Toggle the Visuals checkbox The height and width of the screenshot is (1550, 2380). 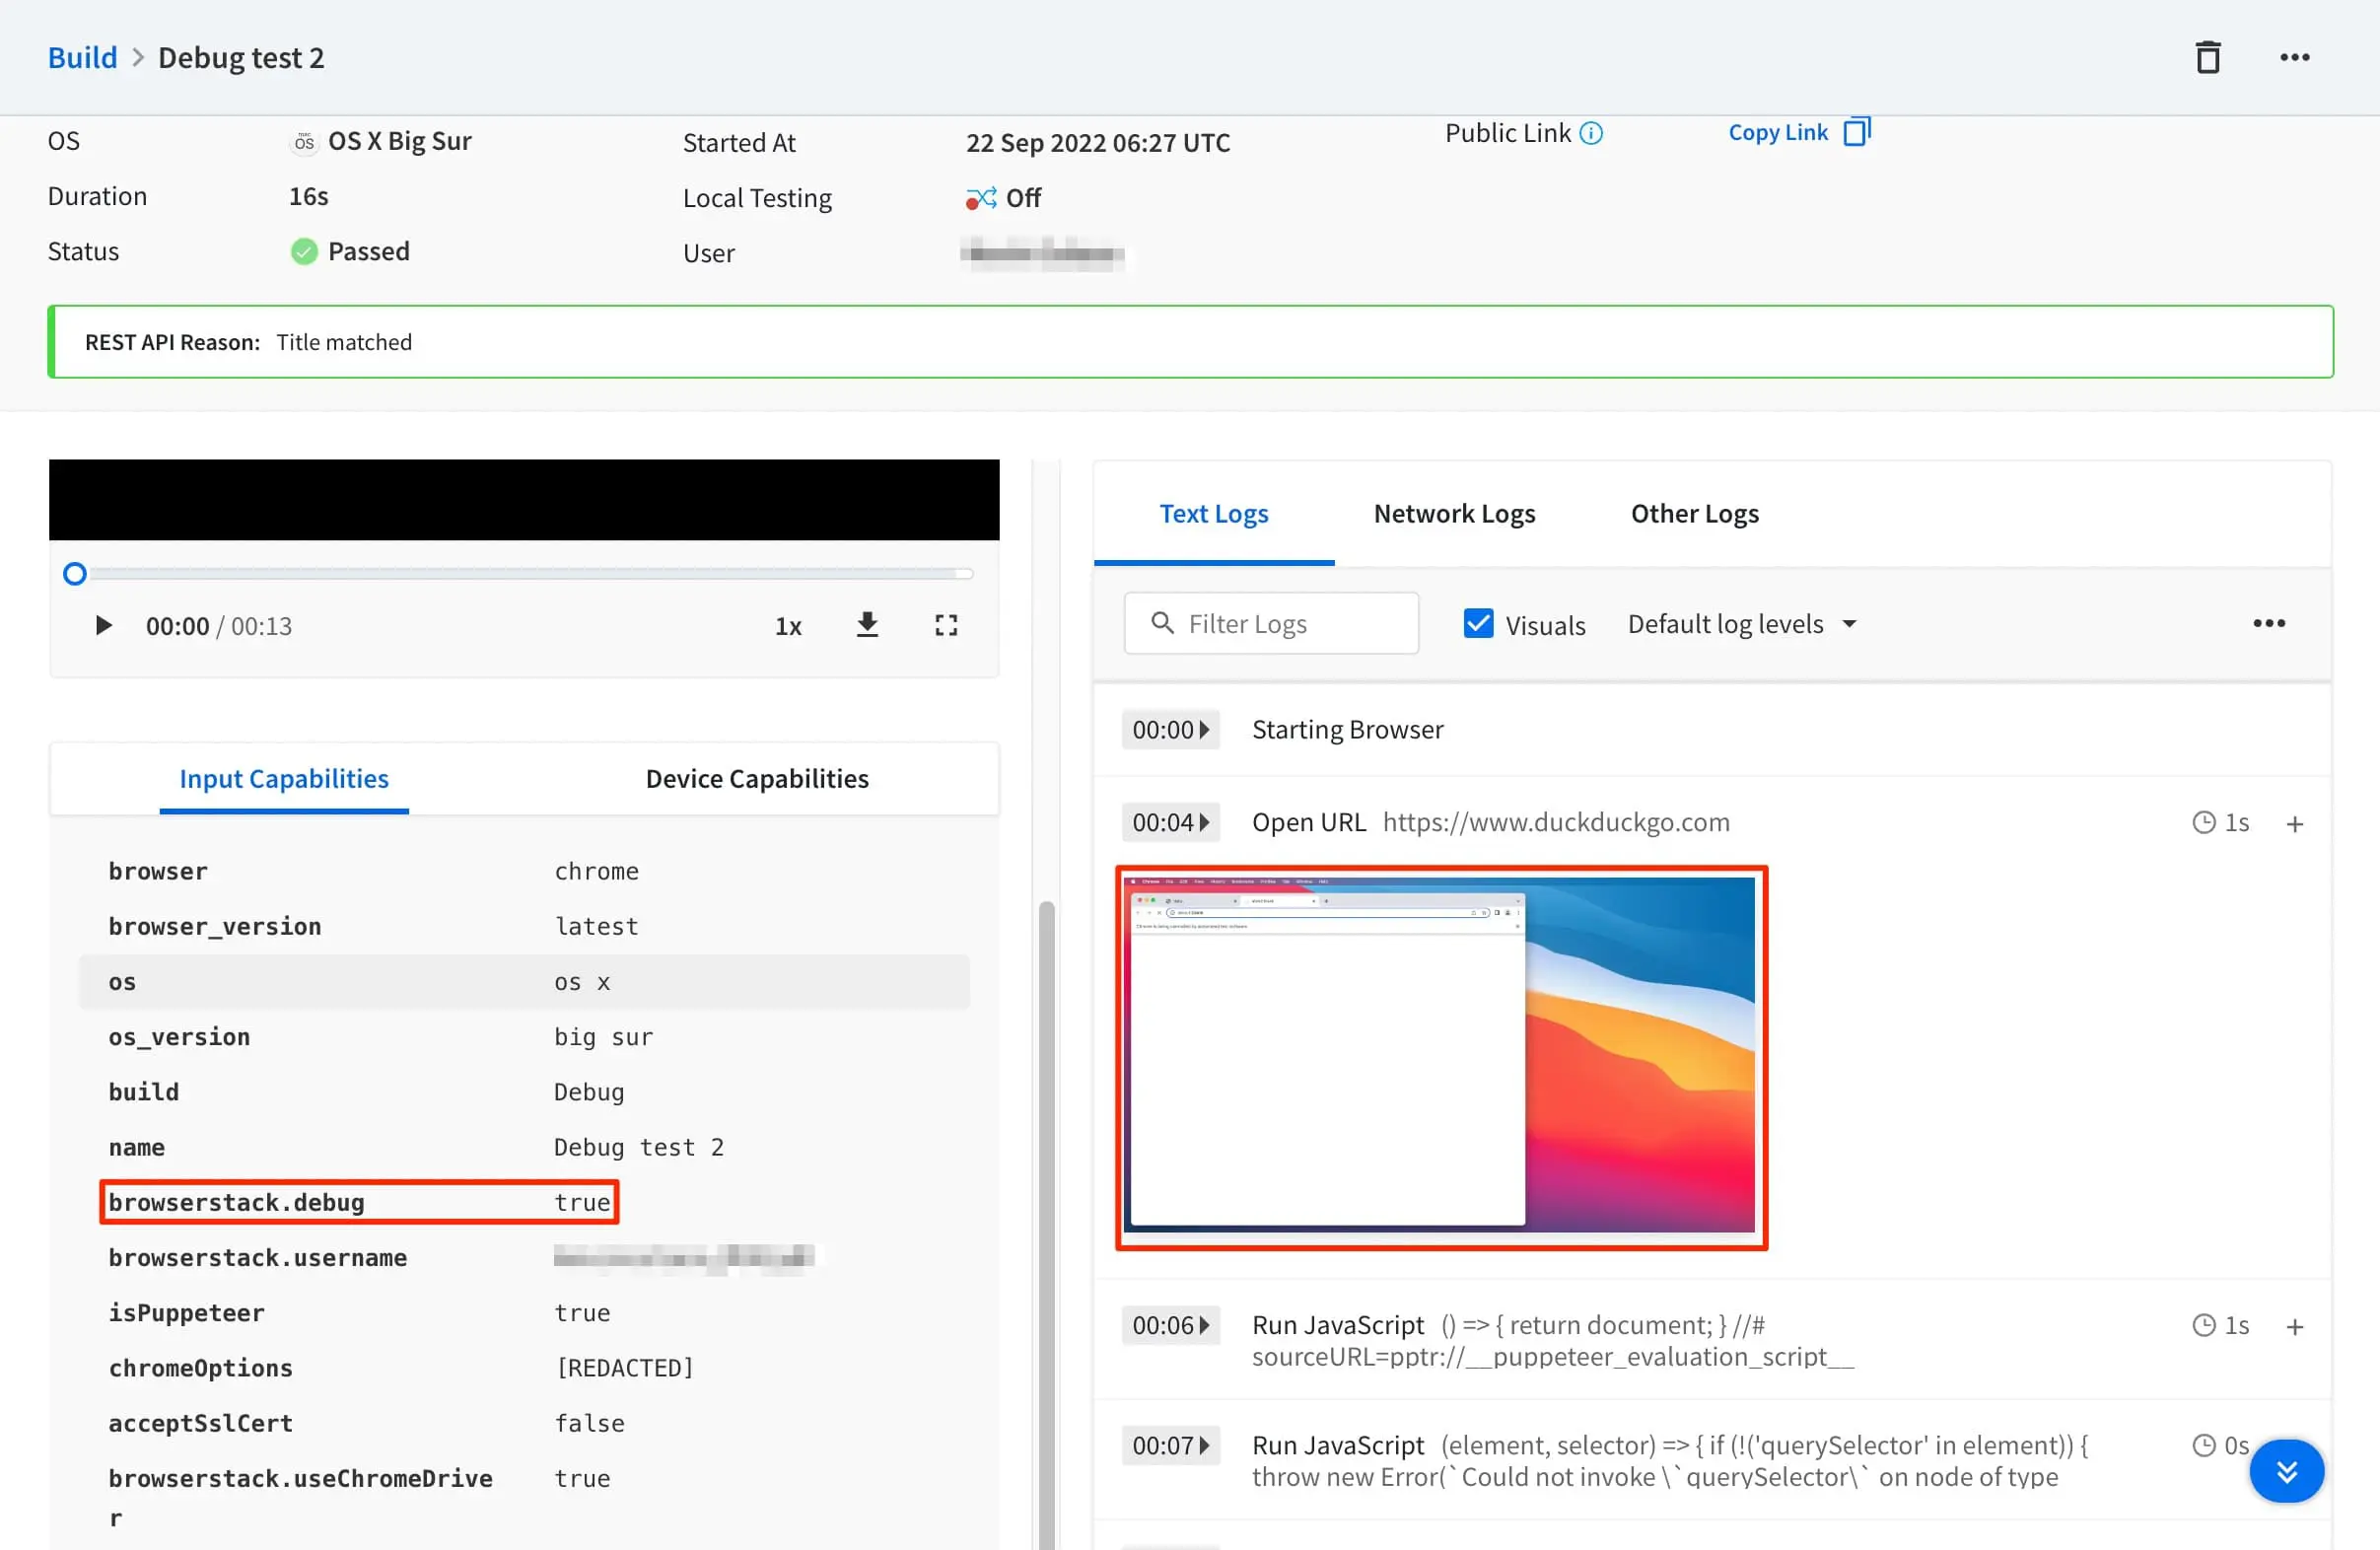1478,623
